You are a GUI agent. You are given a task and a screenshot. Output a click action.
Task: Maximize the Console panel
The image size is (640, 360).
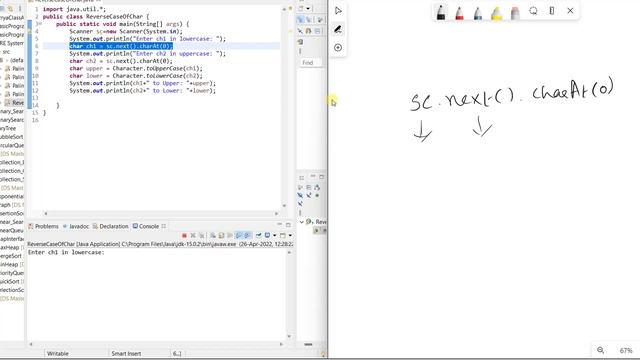288,225
